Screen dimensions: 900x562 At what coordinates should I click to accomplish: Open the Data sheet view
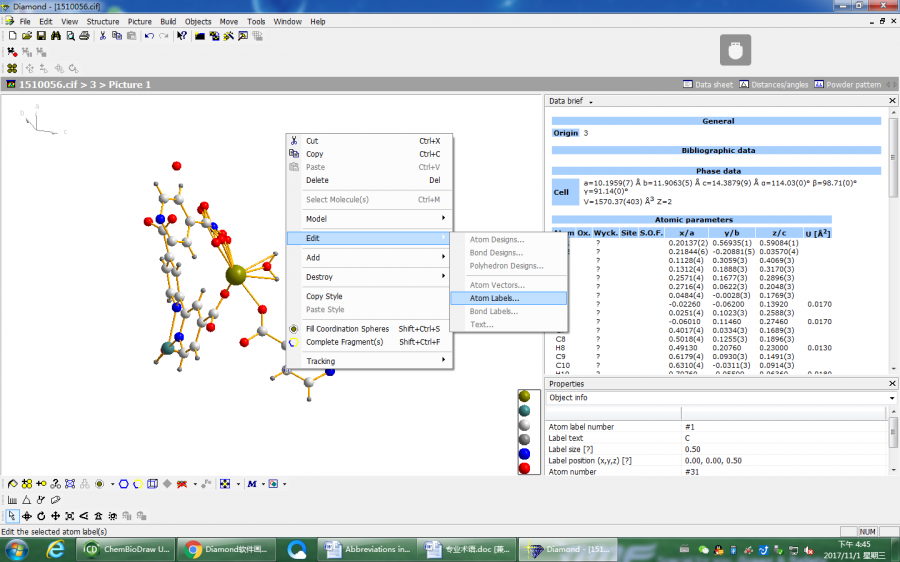pos(708,84)
